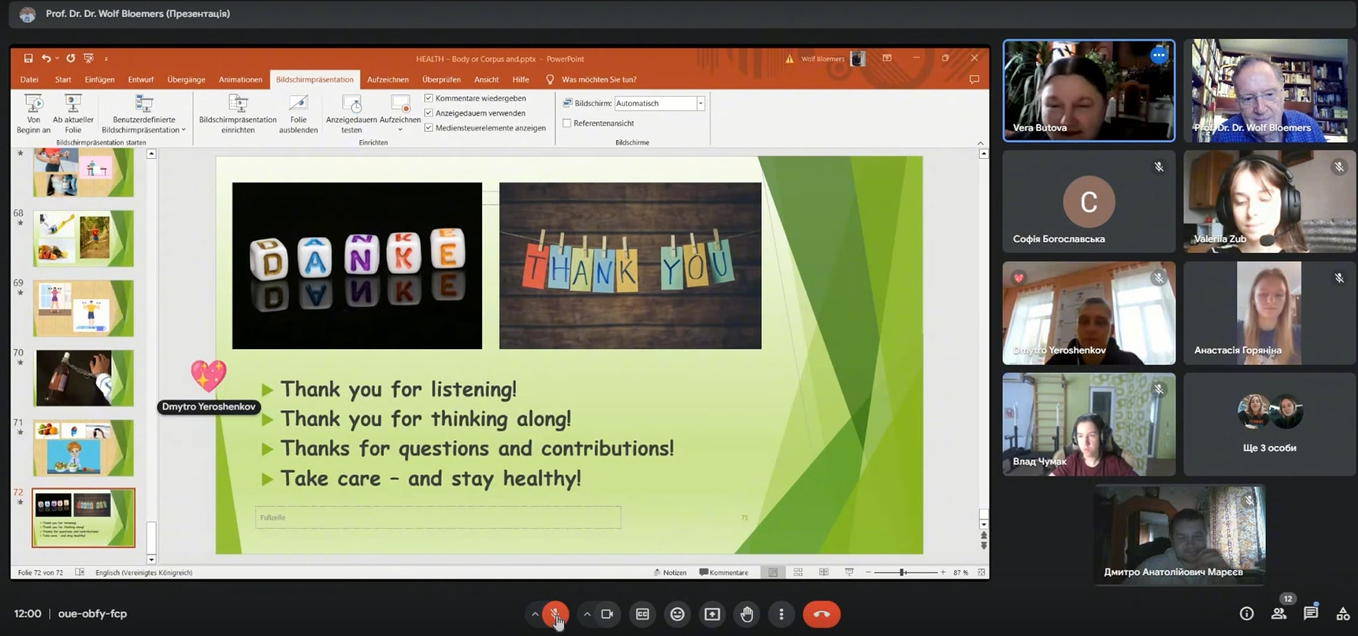Expand audio settings arrow beside microphone
This screenshot has width=1358, height=636.
pos(535,614)
